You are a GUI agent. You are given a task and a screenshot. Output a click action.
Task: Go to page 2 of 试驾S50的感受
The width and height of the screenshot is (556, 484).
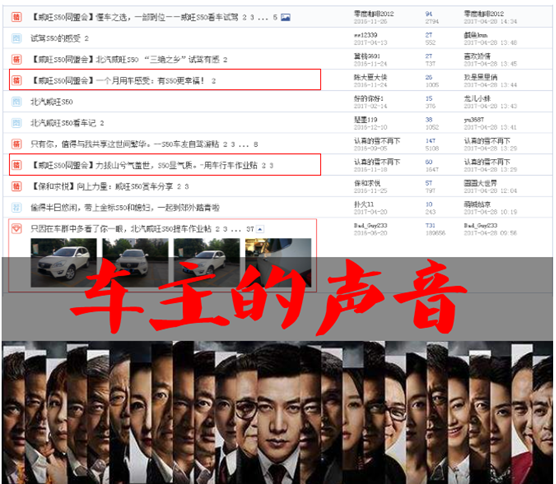coord(87,39)
